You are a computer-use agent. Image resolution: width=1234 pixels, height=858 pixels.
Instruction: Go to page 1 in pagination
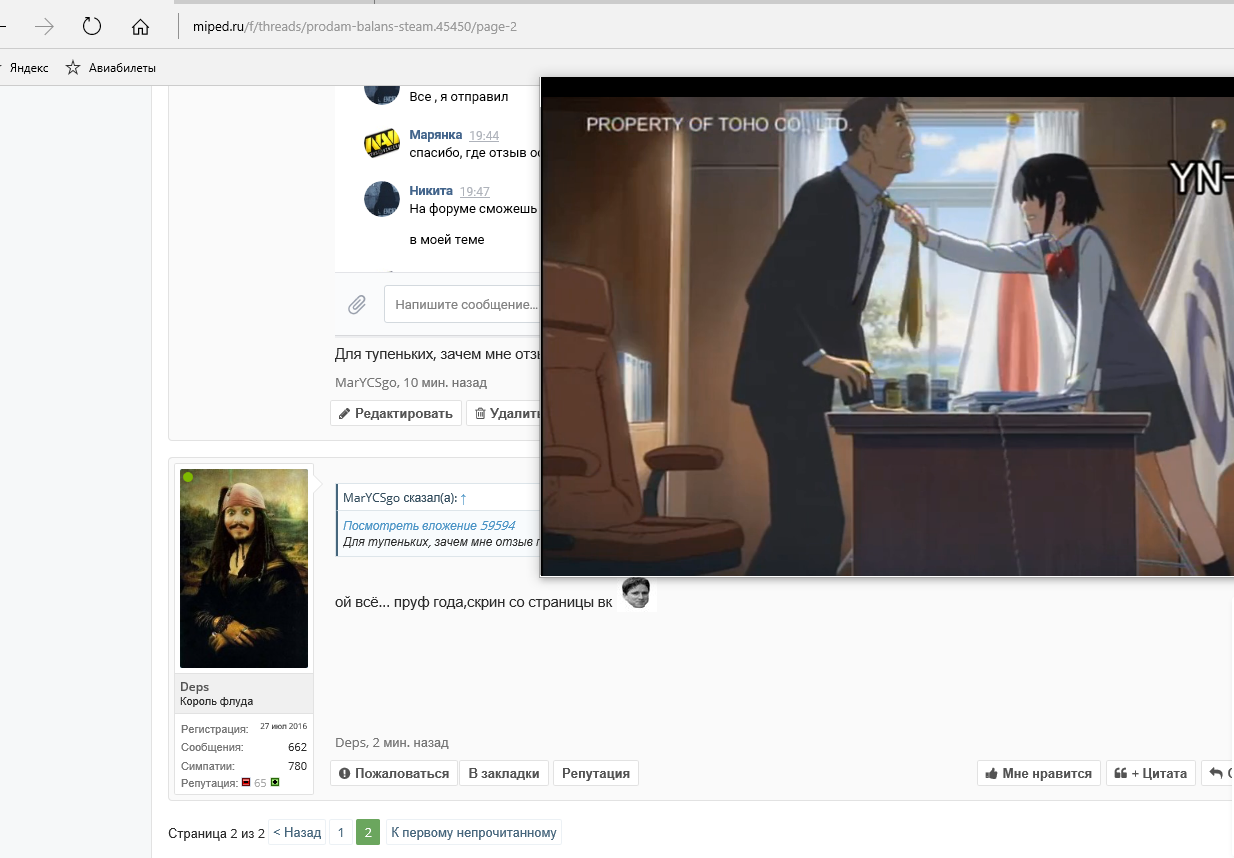341,832
